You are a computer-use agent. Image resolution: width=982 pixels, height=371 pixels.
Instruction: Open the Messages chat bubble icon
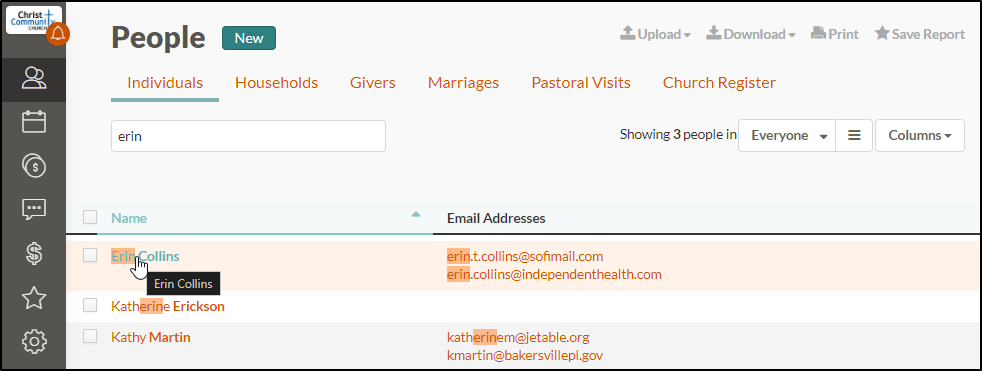[34, 209]
